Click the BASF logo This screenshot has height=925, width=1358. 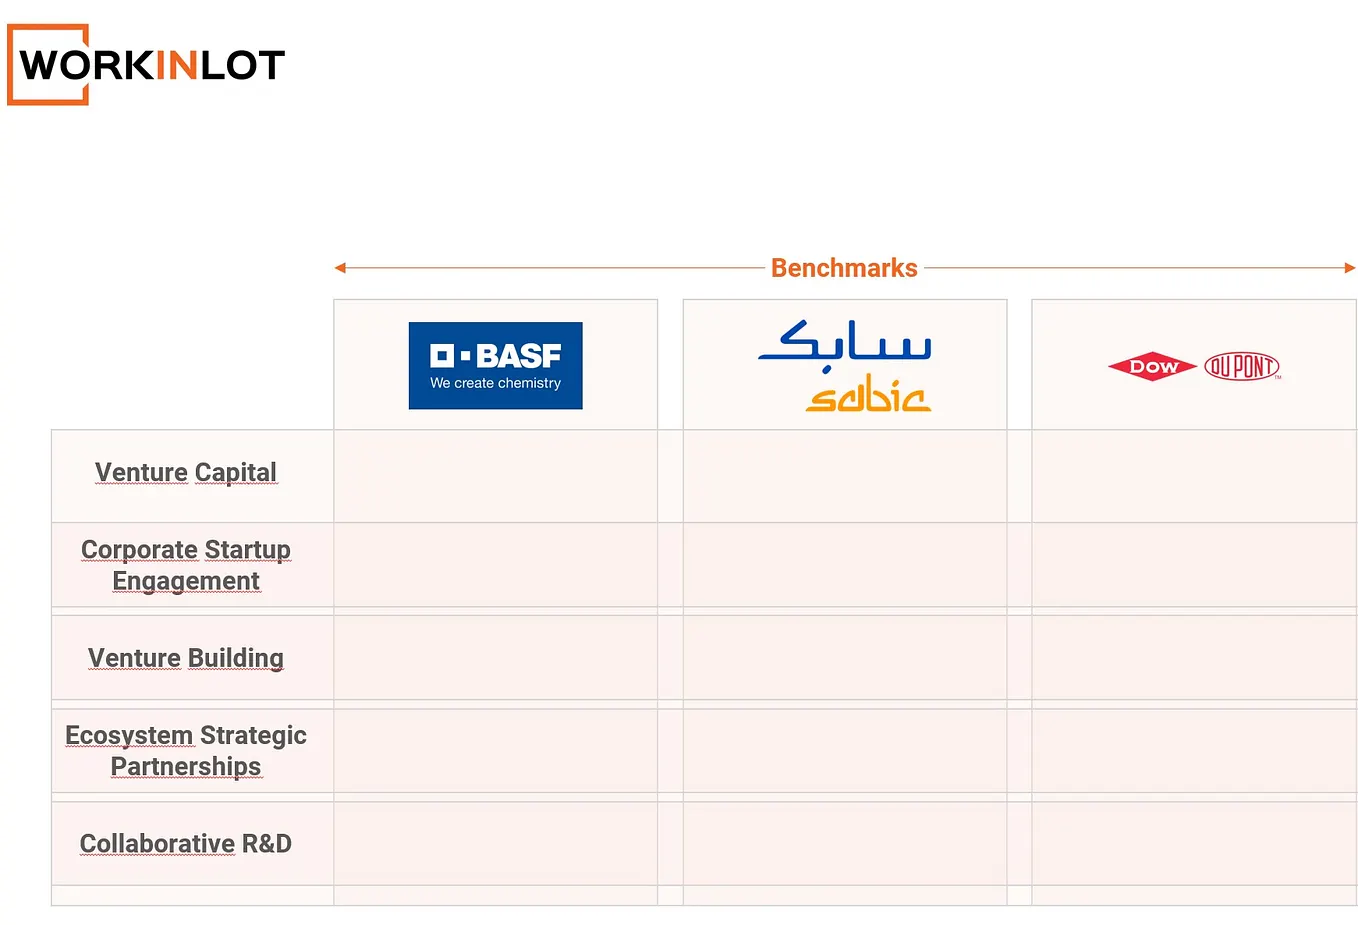(x=495, y=365)
